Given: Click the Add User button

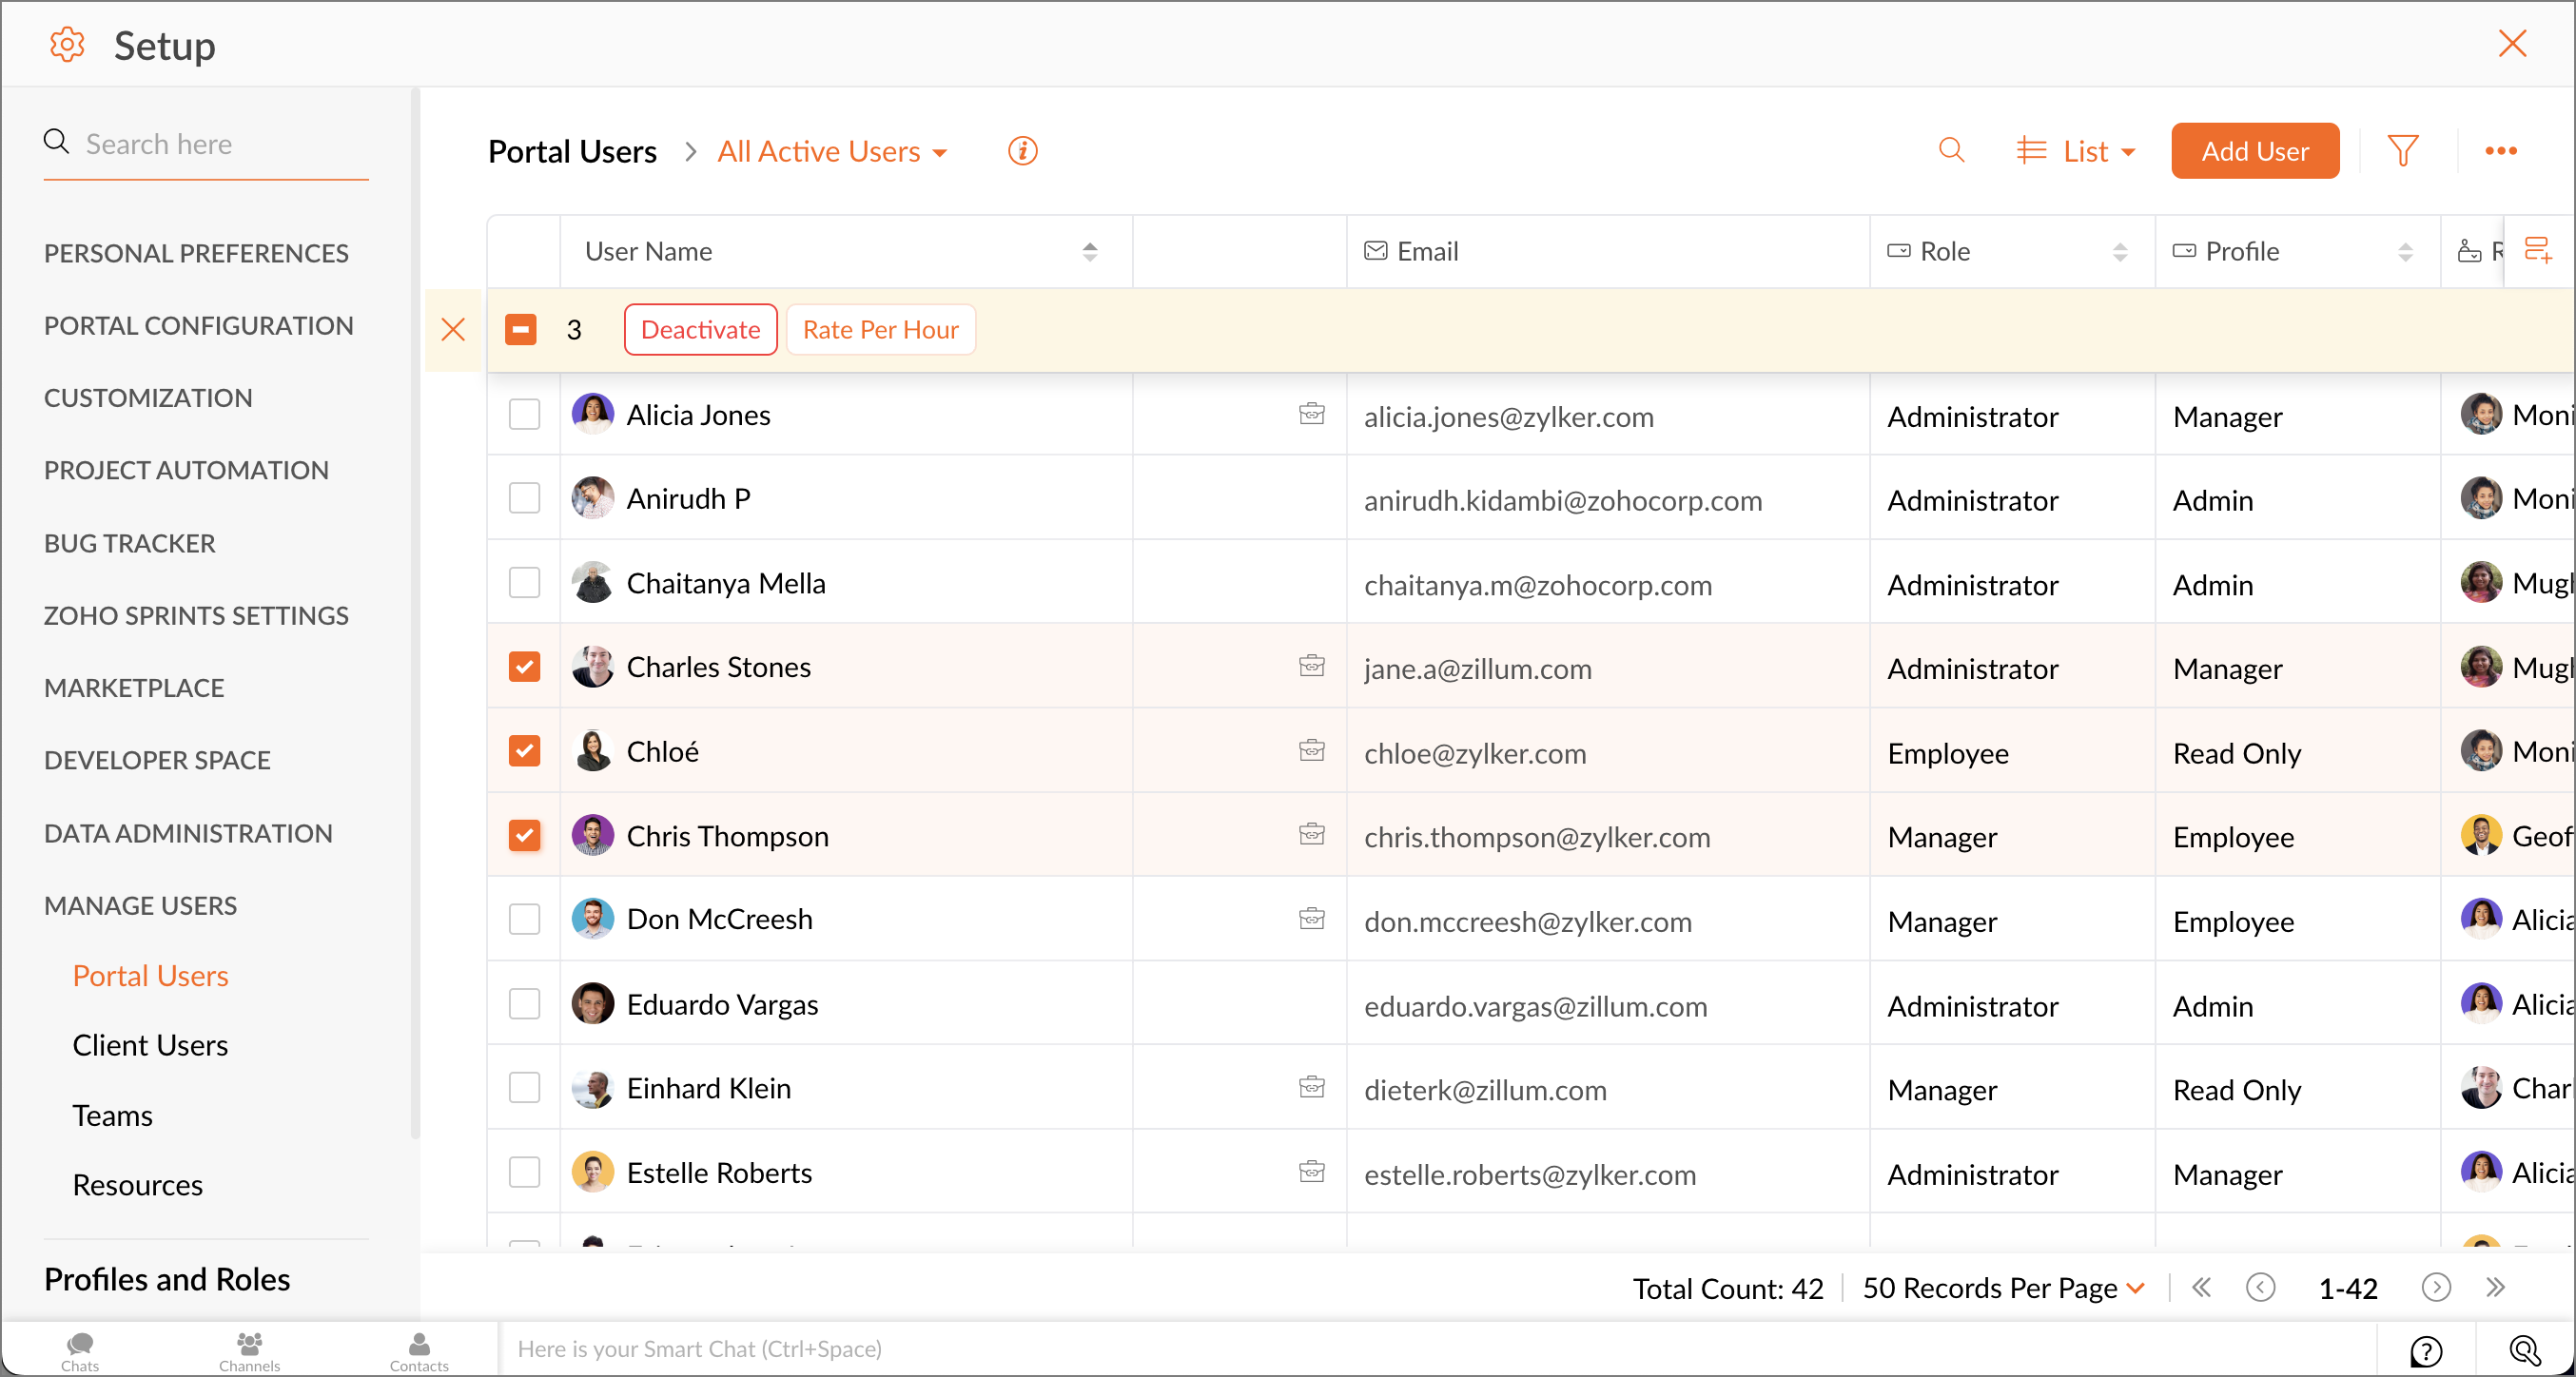Looking at the screenshot, I should pos(2254,151).
